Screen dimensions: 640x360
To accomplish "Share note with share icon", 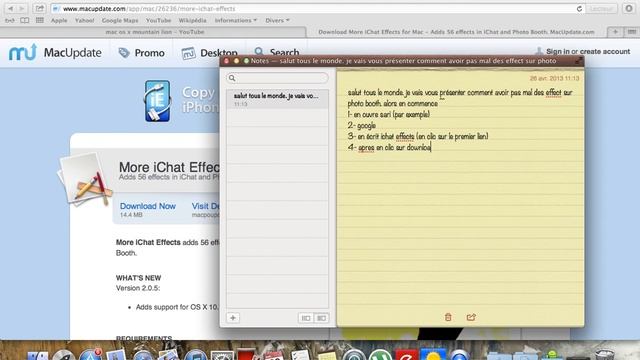I will pos(471,317).
